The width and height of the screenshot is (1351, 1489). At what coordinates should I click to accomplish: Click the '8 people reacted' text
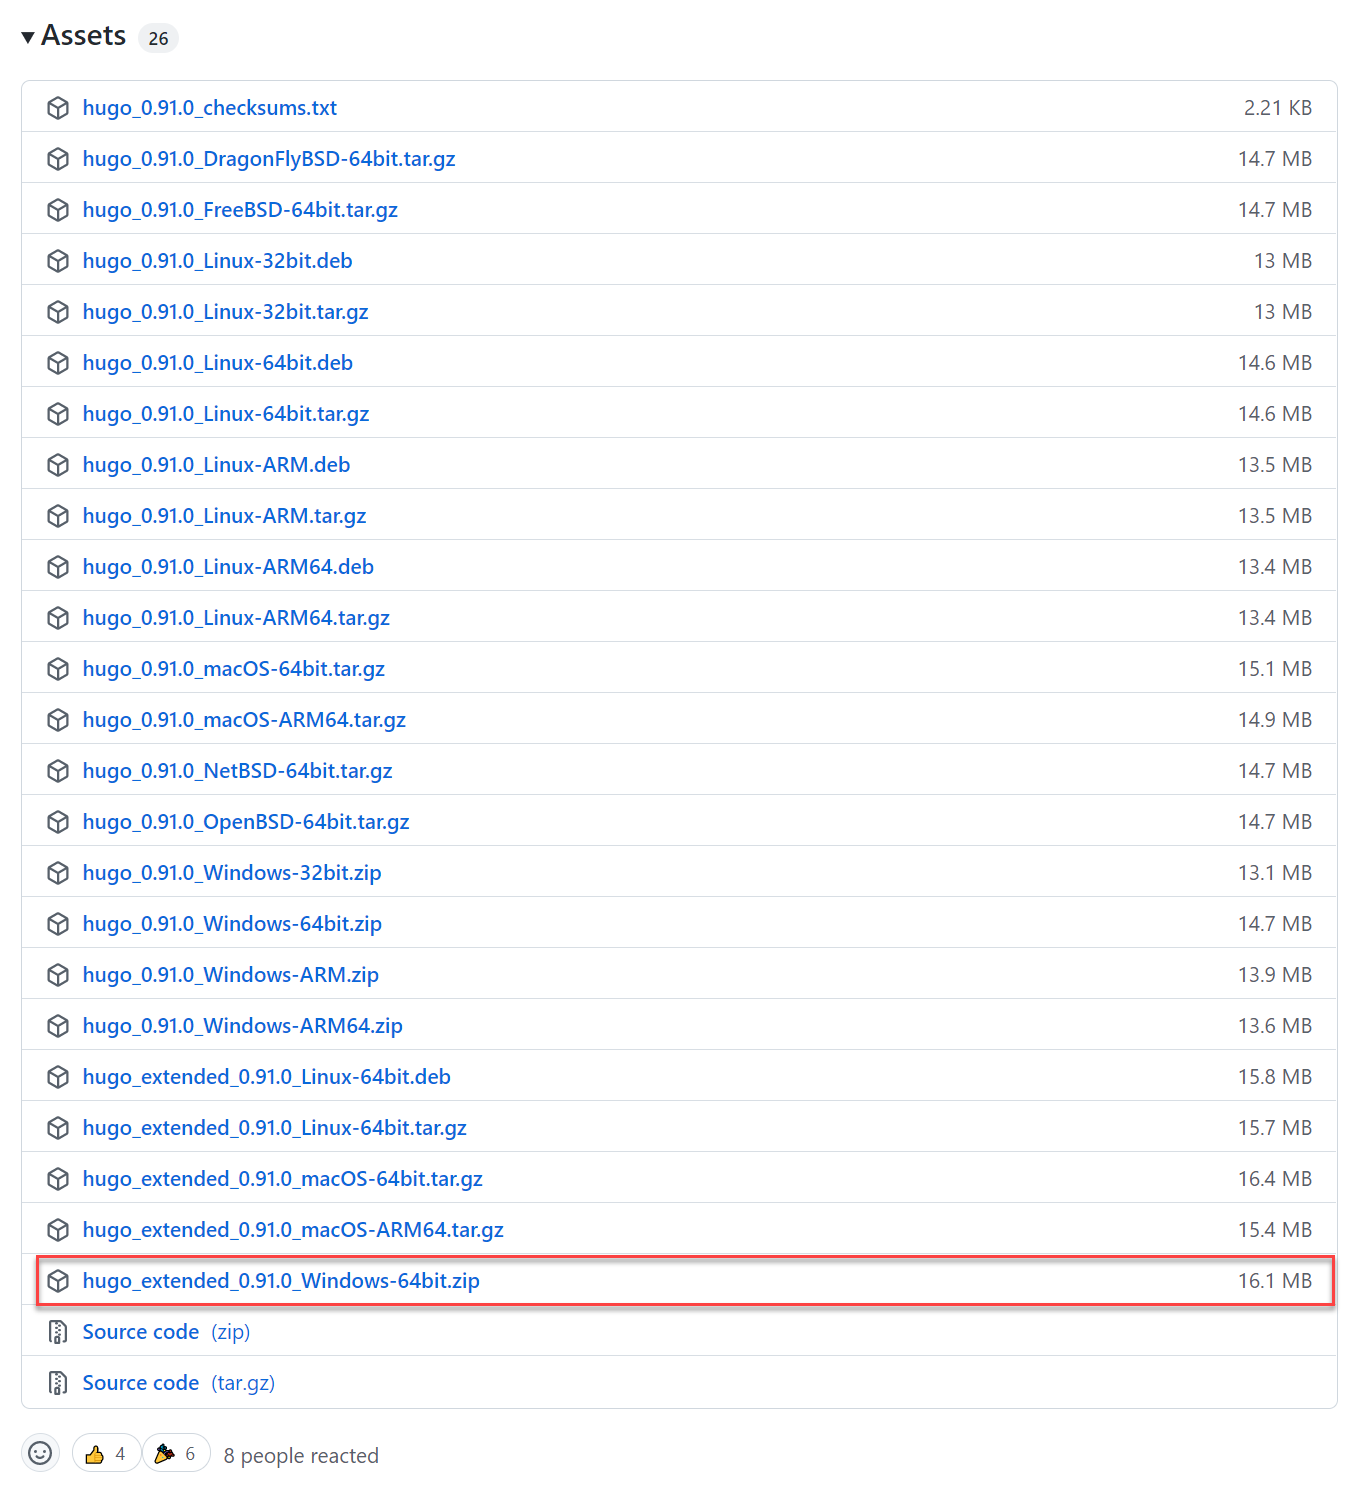click(x=301, y=1455)
